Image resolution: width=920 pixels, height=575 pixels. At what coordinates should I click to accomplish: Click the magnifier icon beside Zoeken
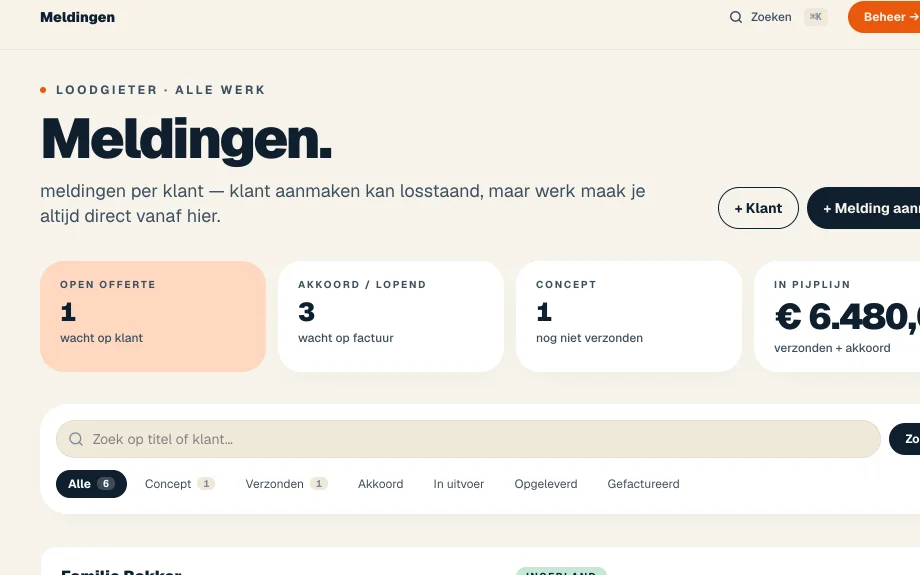736,17
